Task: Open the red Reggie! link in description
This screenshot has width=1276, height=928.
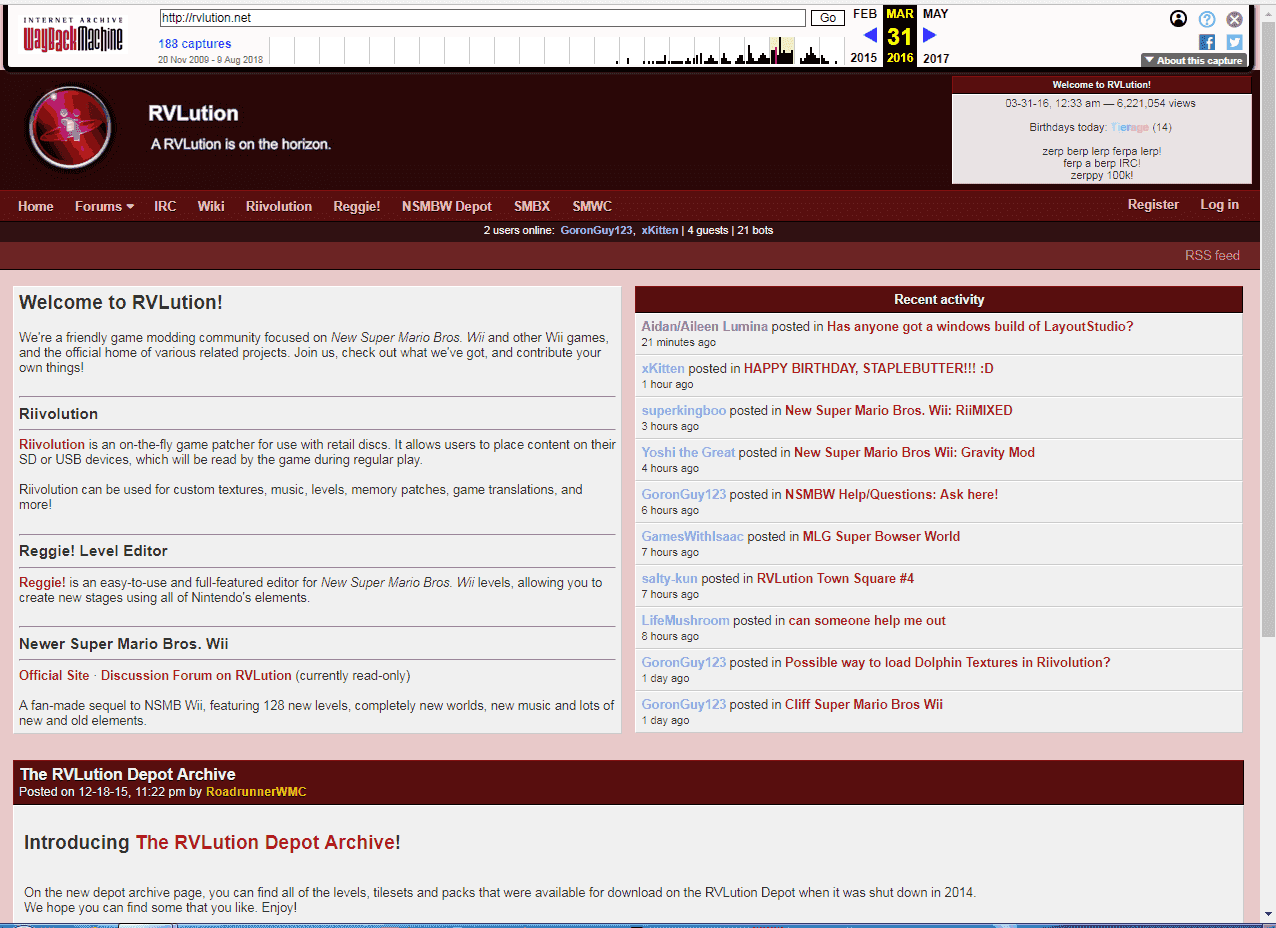Action: 42,582
